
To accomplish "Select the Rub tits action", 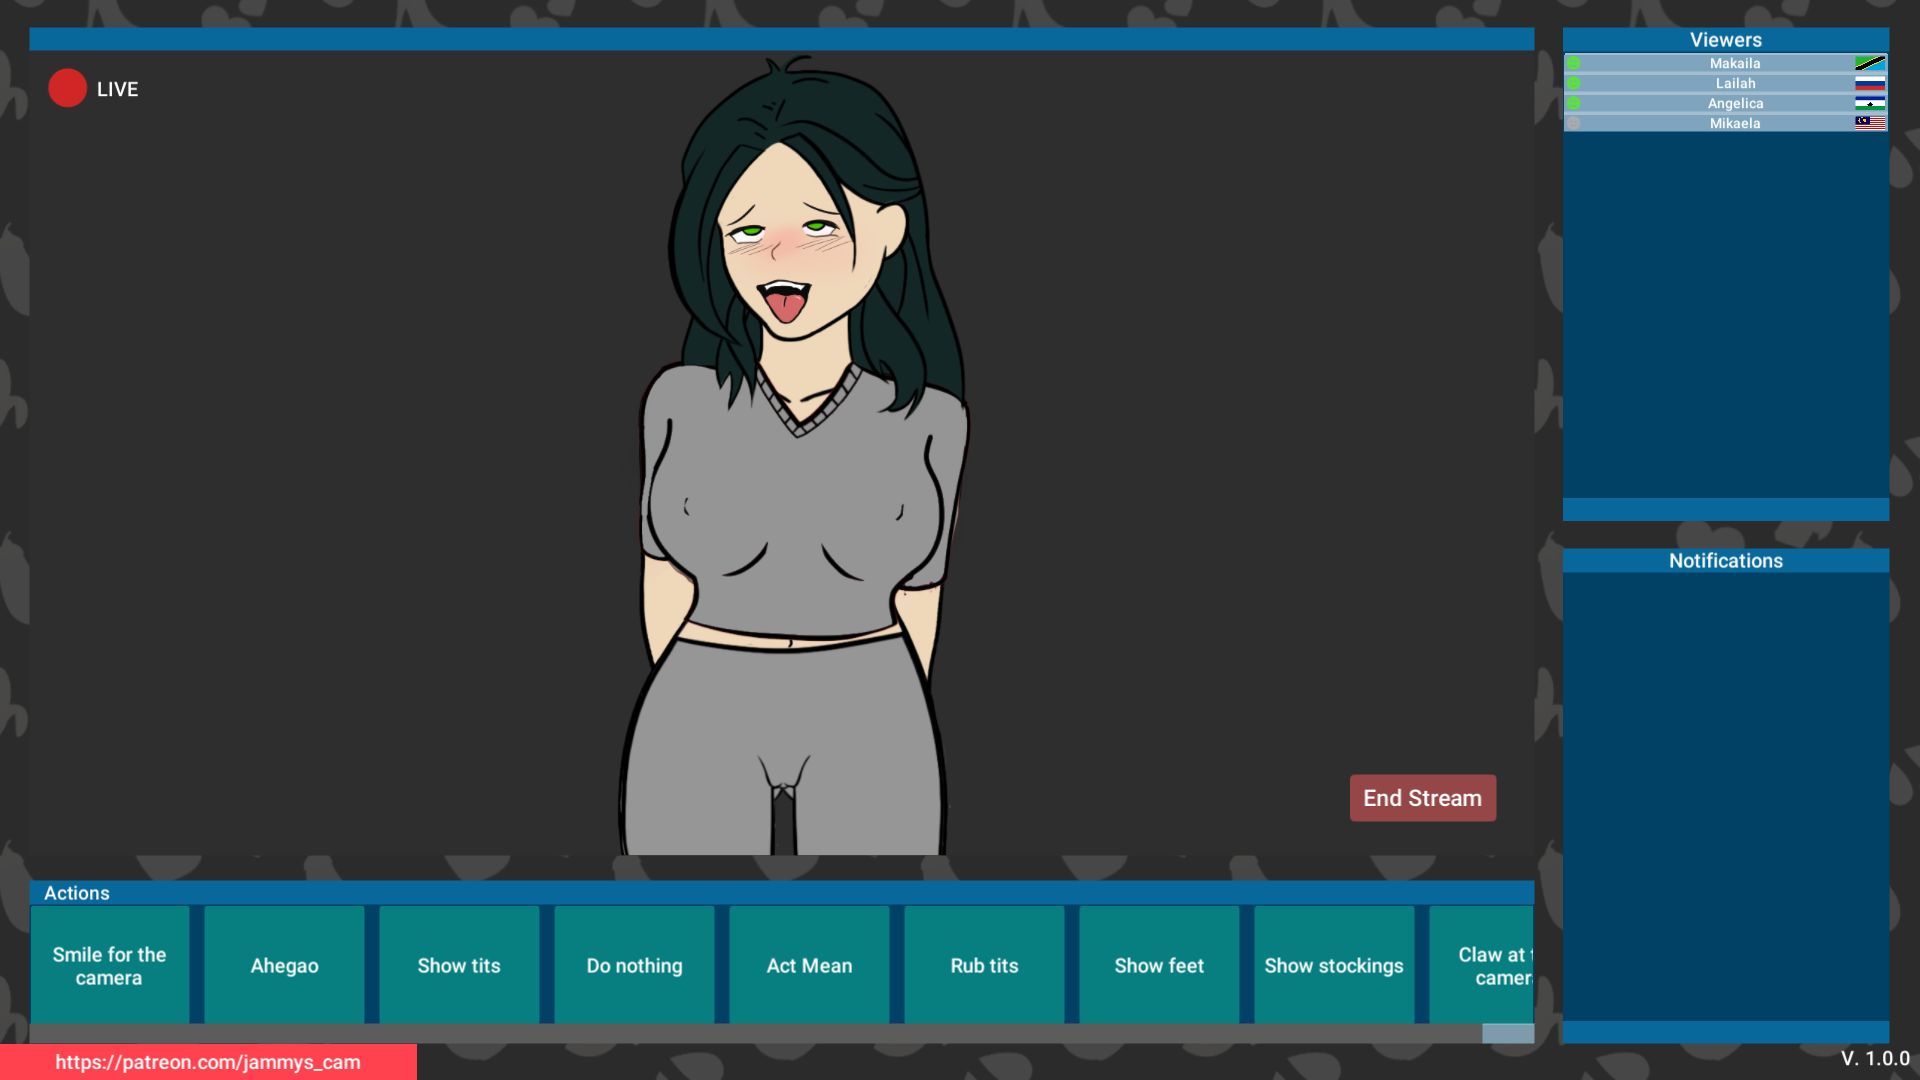I will [x=984, y=965].
